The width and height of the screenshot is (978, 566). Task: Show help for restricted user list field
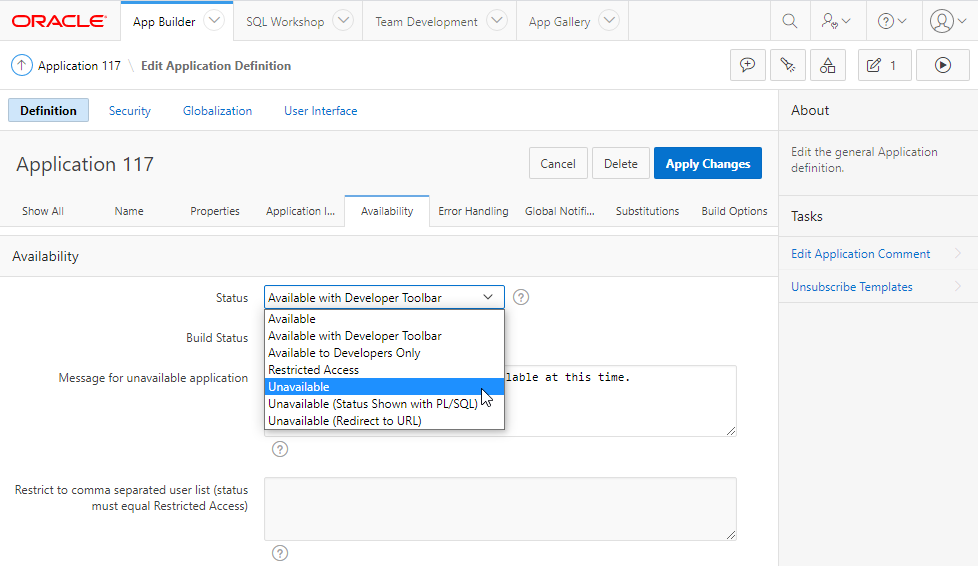(280, 553)
